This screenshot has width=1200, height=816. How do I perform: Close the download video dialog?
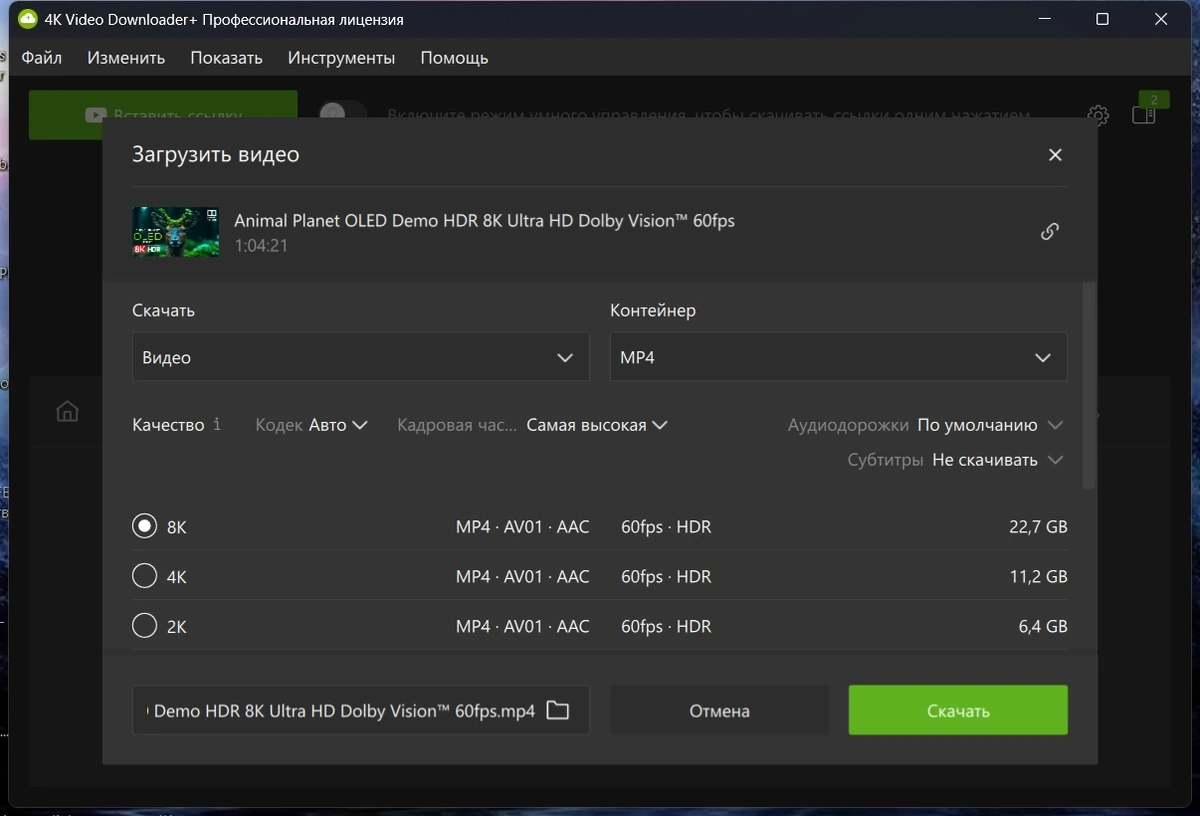tap(1055, 155)
